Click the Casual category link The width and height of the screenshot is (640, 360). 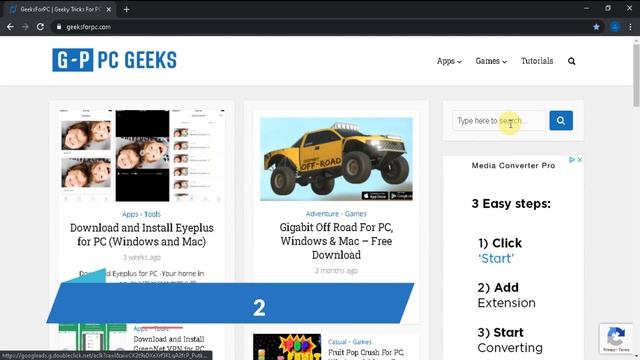pos(337,342)
